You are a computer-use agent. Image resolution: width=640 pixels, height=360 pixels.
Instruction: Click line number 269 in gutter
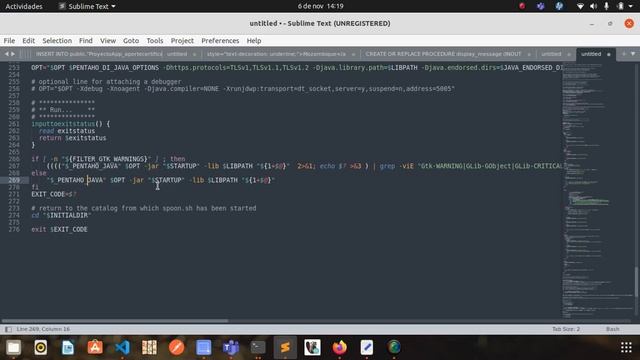[x=14, y=180]
